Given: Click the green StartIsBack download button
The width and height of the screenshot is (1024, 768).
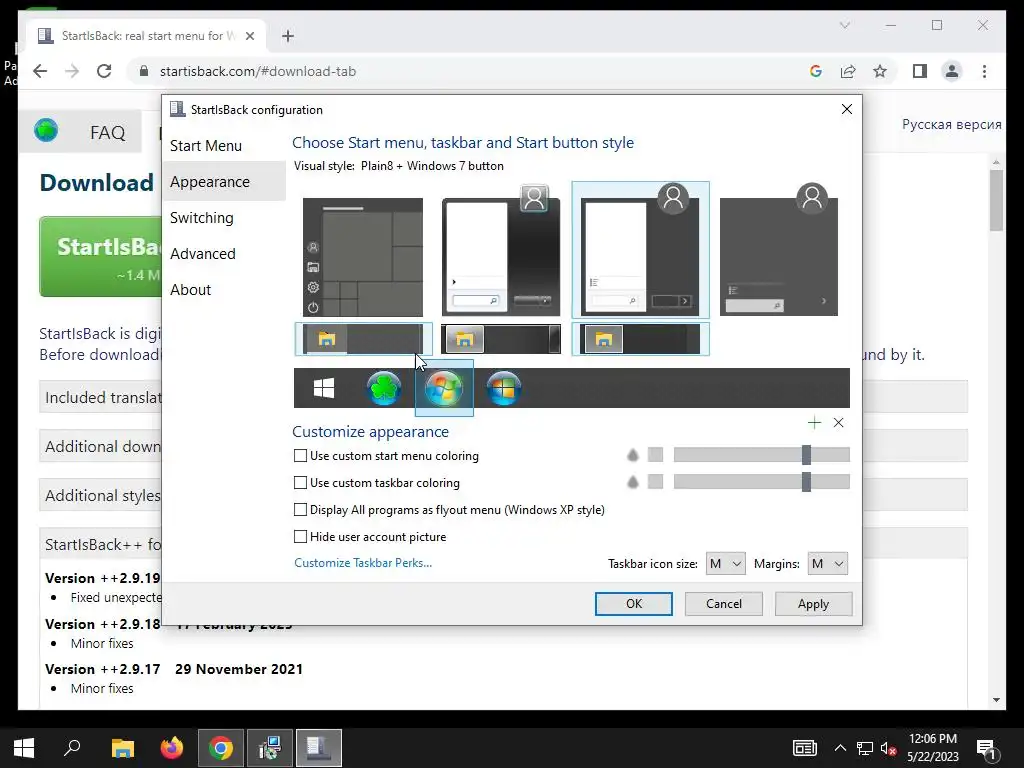Looking at the screenshot, I should click(x=101, y=257).
